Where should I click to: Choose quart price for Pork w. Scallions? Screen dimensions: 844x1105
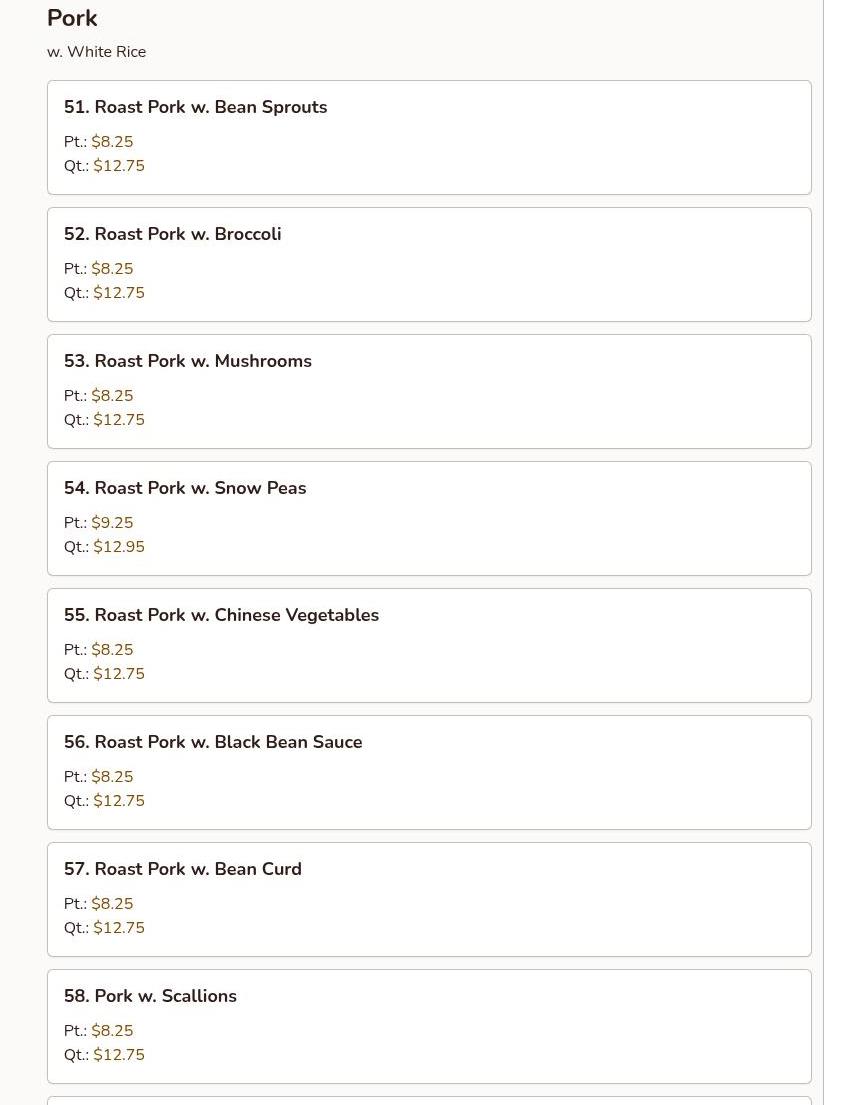[x=119, y=1055]
